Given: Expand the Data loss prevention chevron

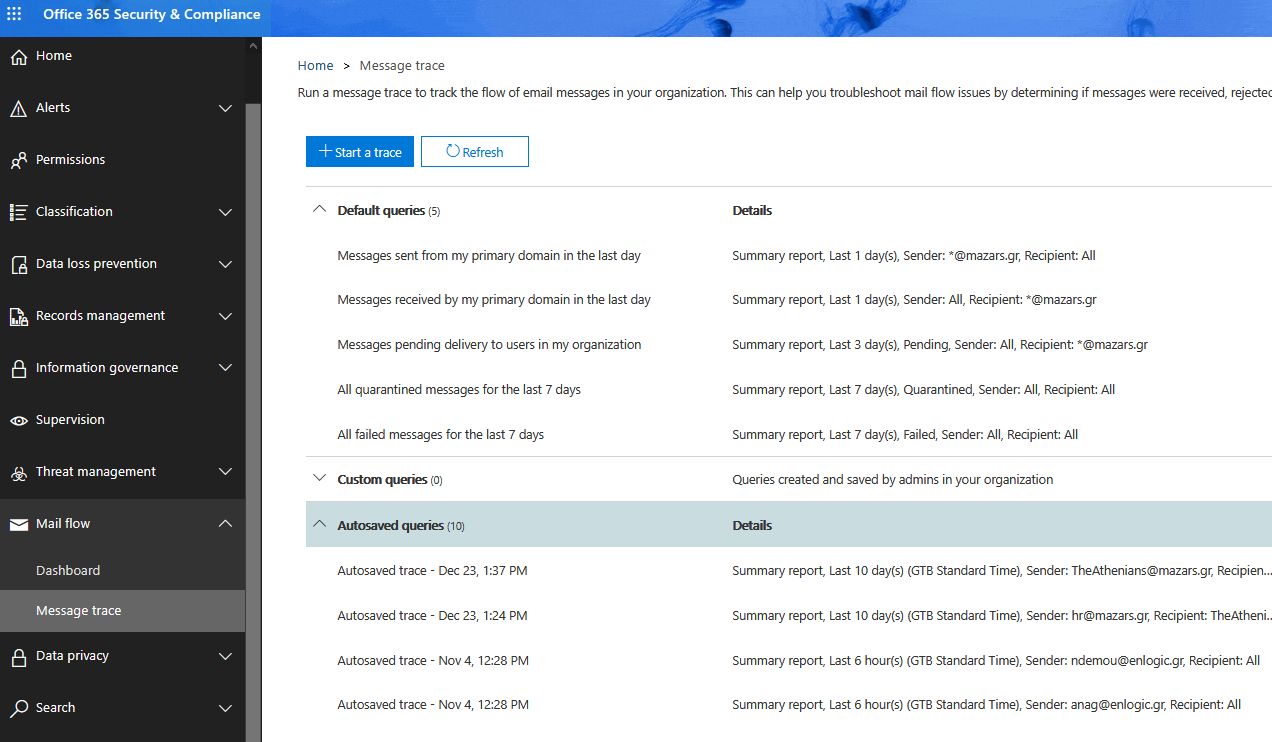Looking at the screenshot, I should 225,264.
